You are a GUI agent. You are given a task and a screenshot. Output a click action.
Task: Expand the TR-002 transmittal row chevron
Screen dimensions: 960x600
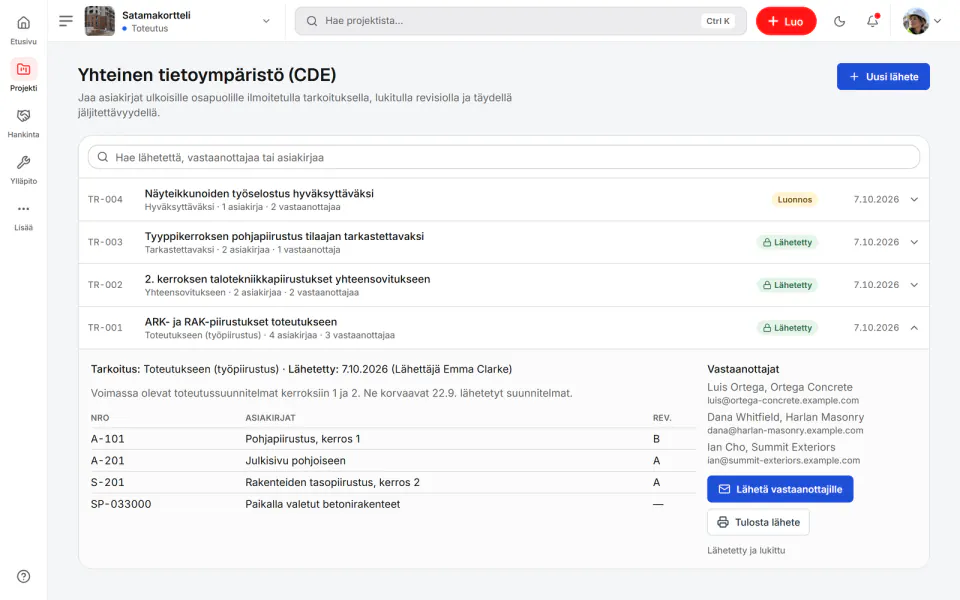[x=914, y=285]
